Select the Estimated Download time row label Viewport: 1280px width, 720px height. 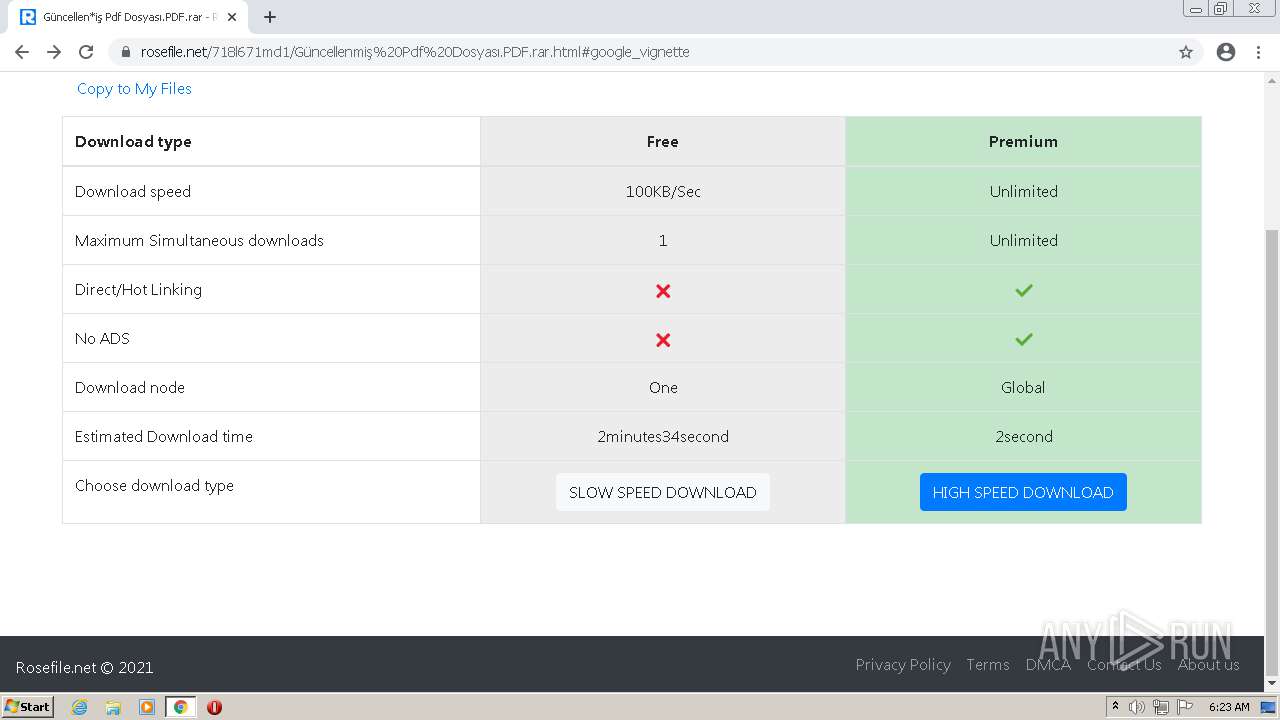click(164, 436)
